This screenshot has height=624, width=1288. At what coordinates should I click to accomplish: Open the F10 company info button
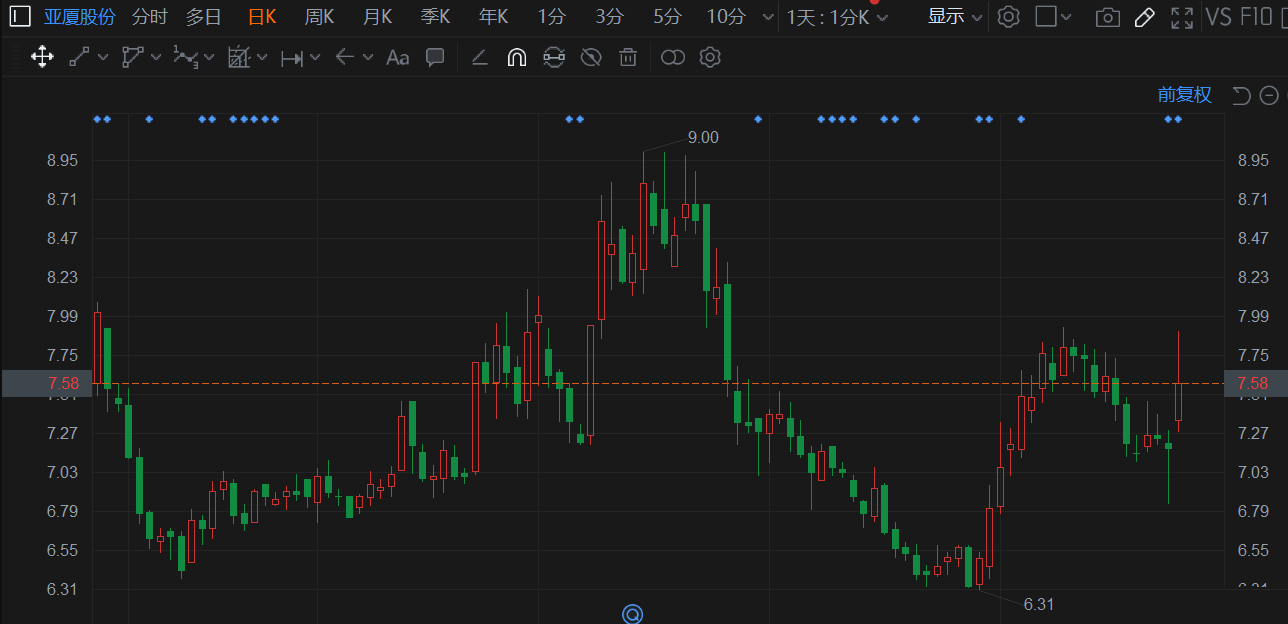click(x=1256, y=17)
